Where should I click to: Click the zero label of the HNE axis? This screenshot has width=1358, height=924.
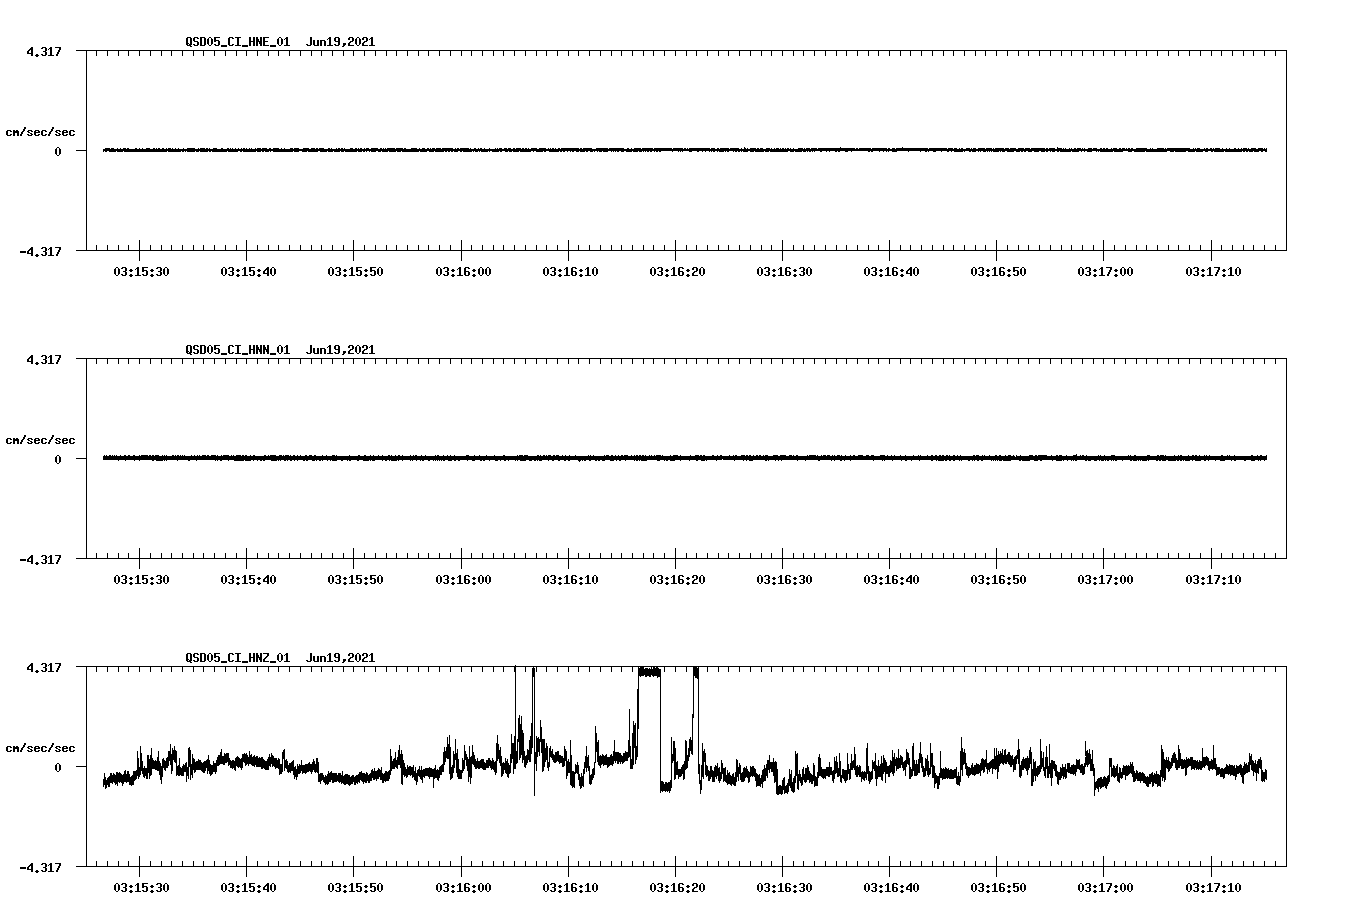click(x=58, y=151)
